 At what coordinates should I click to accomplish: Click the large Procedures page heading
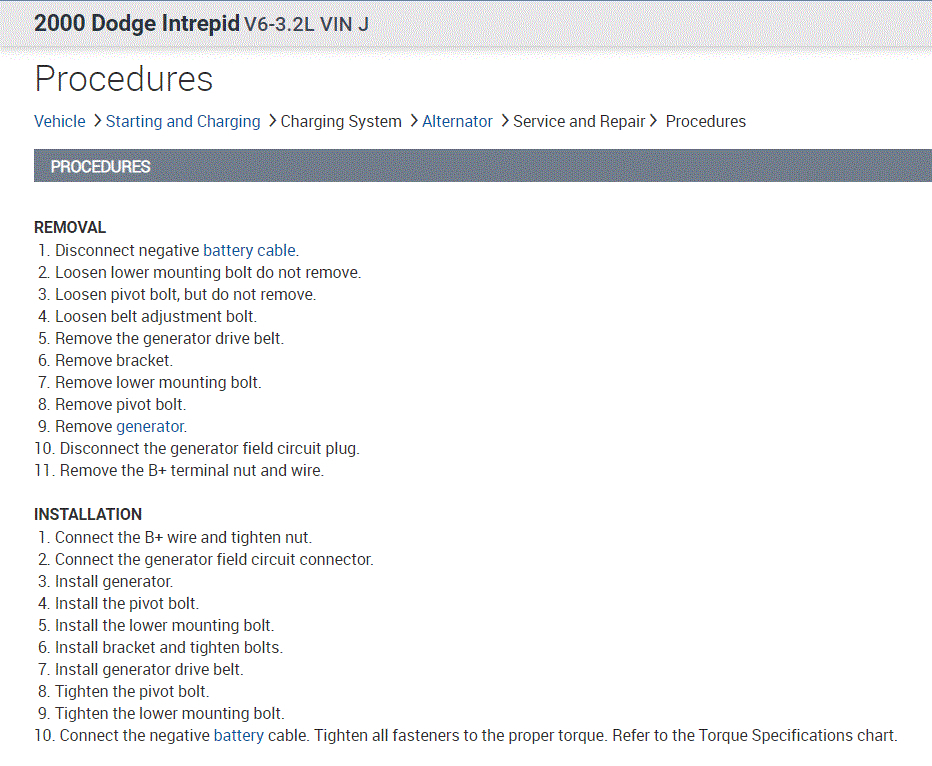point(124,79)
